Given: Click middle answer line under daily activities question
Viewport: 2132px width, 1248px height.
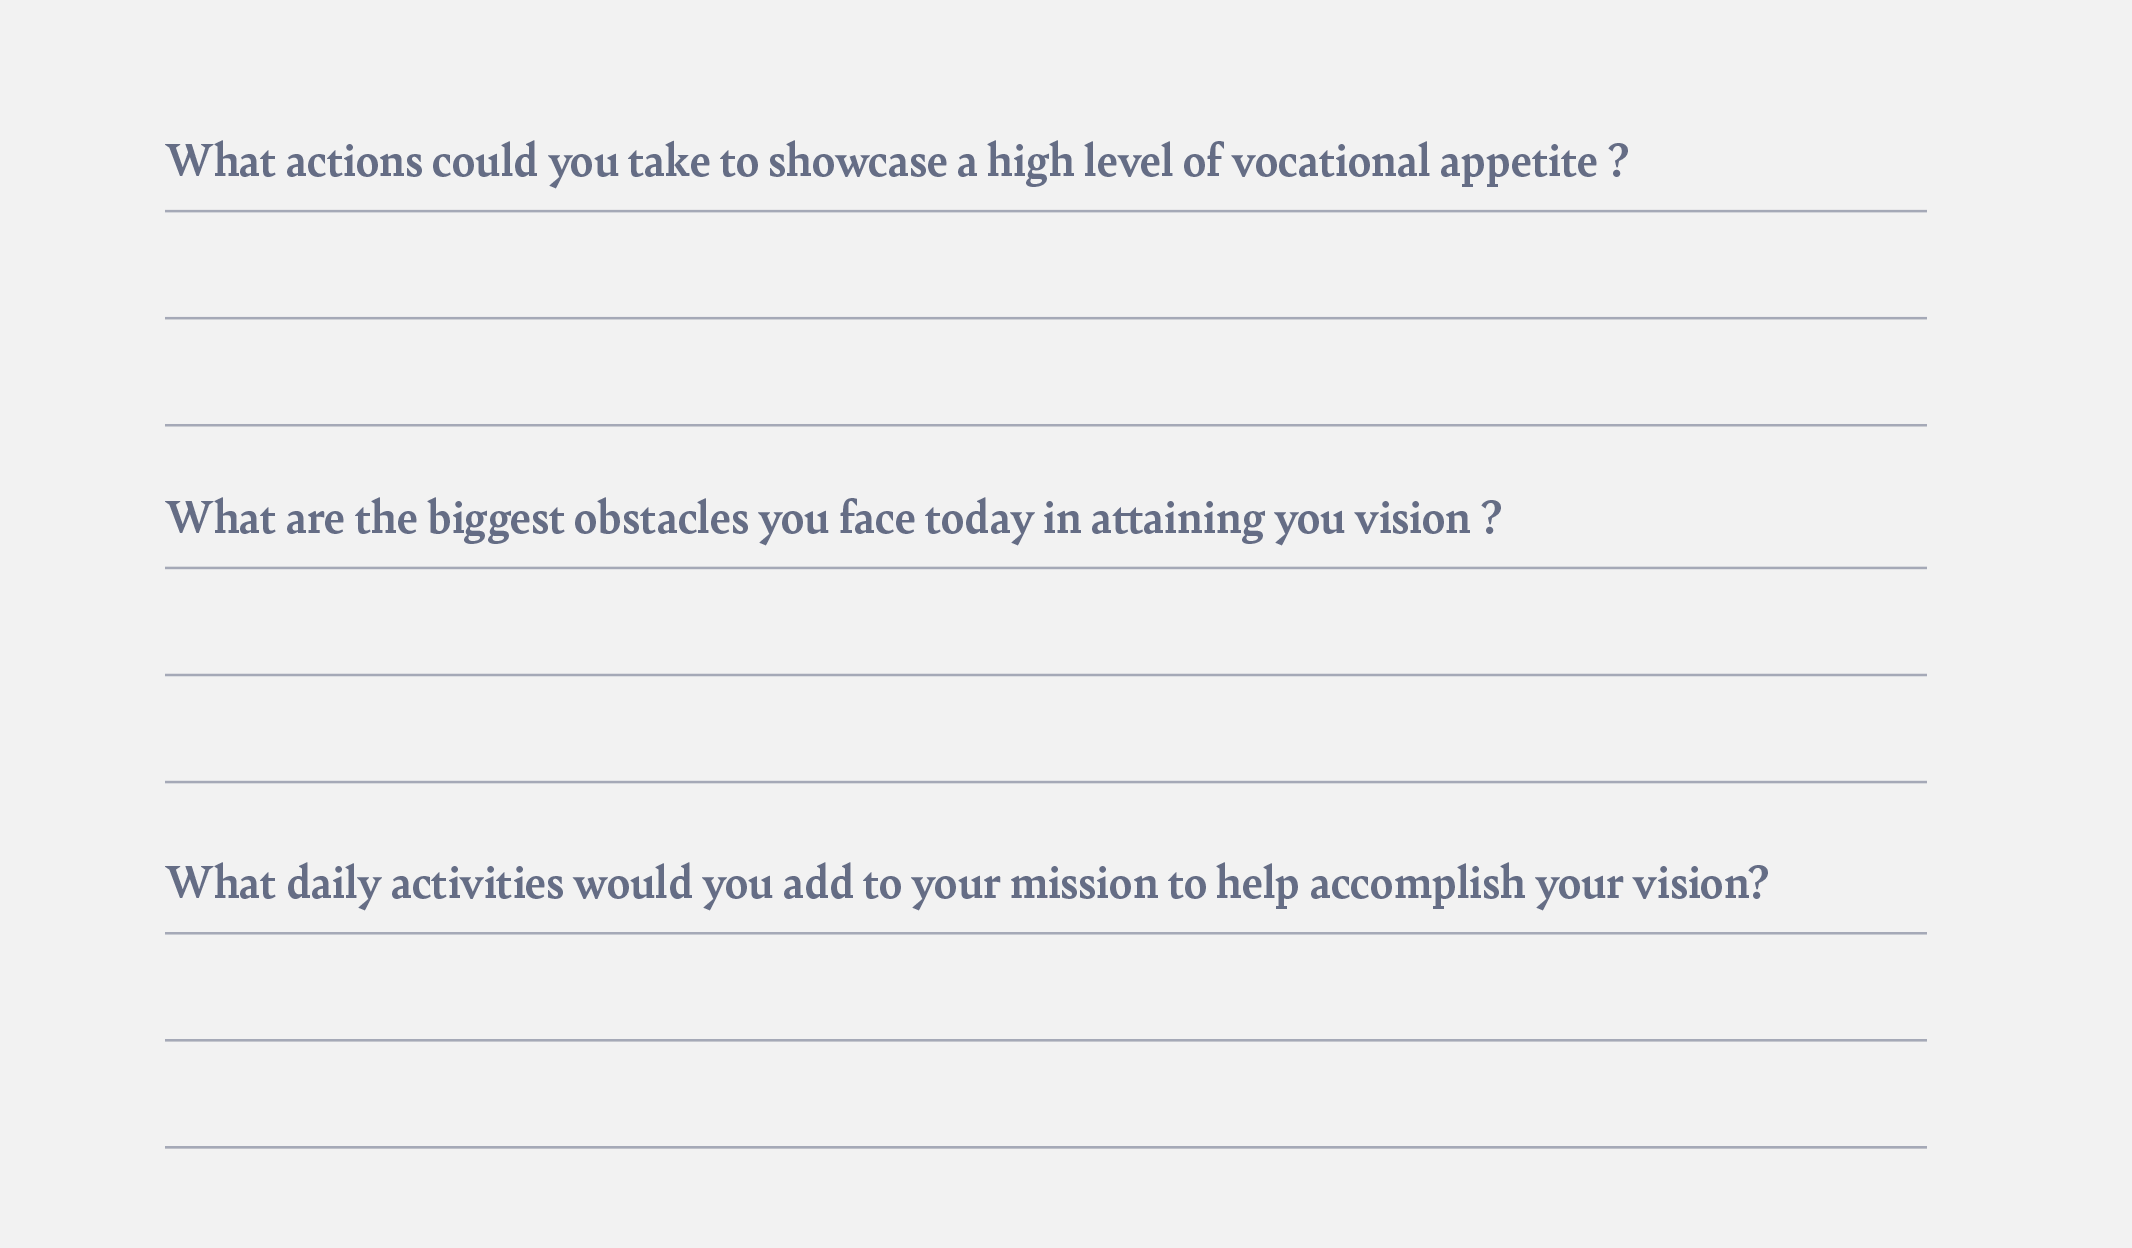Looking at the screenshot, I should pos(1046,1040).
